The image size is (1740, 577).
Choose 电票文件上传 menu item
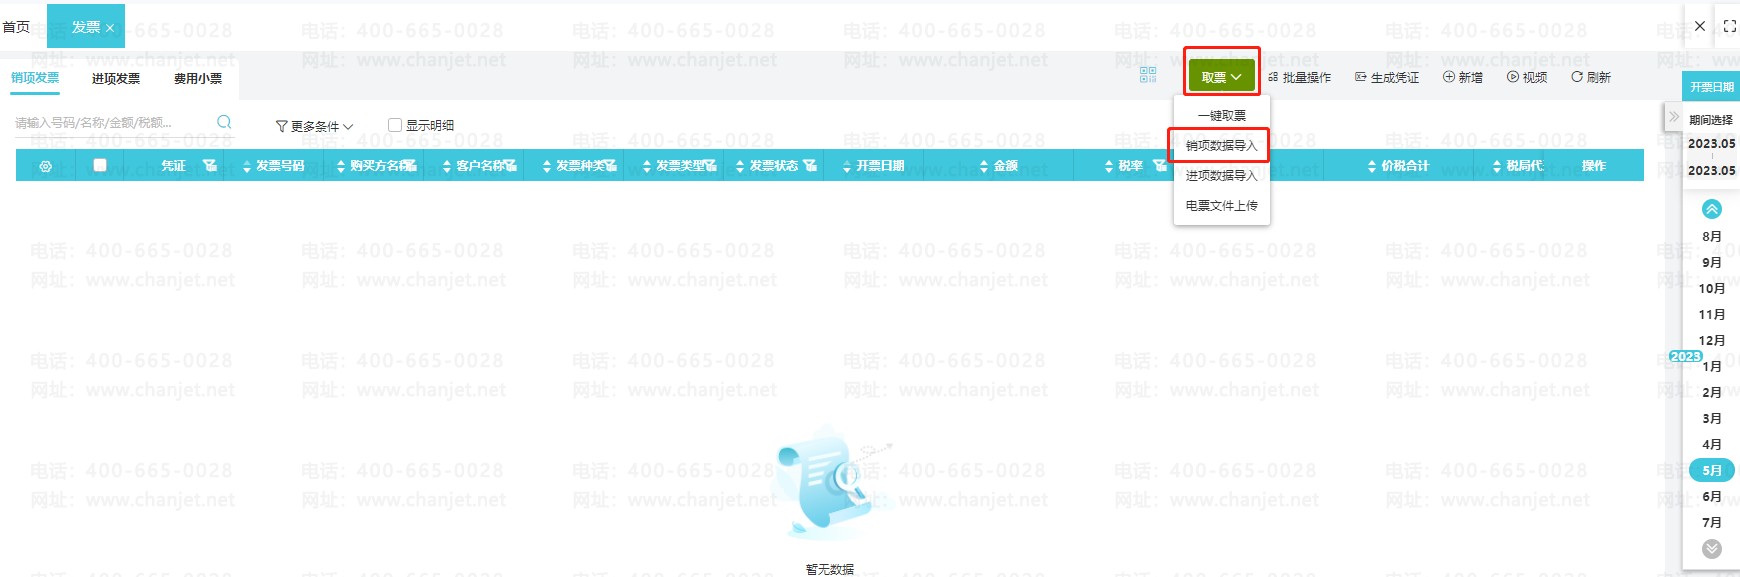[1221, 205]
